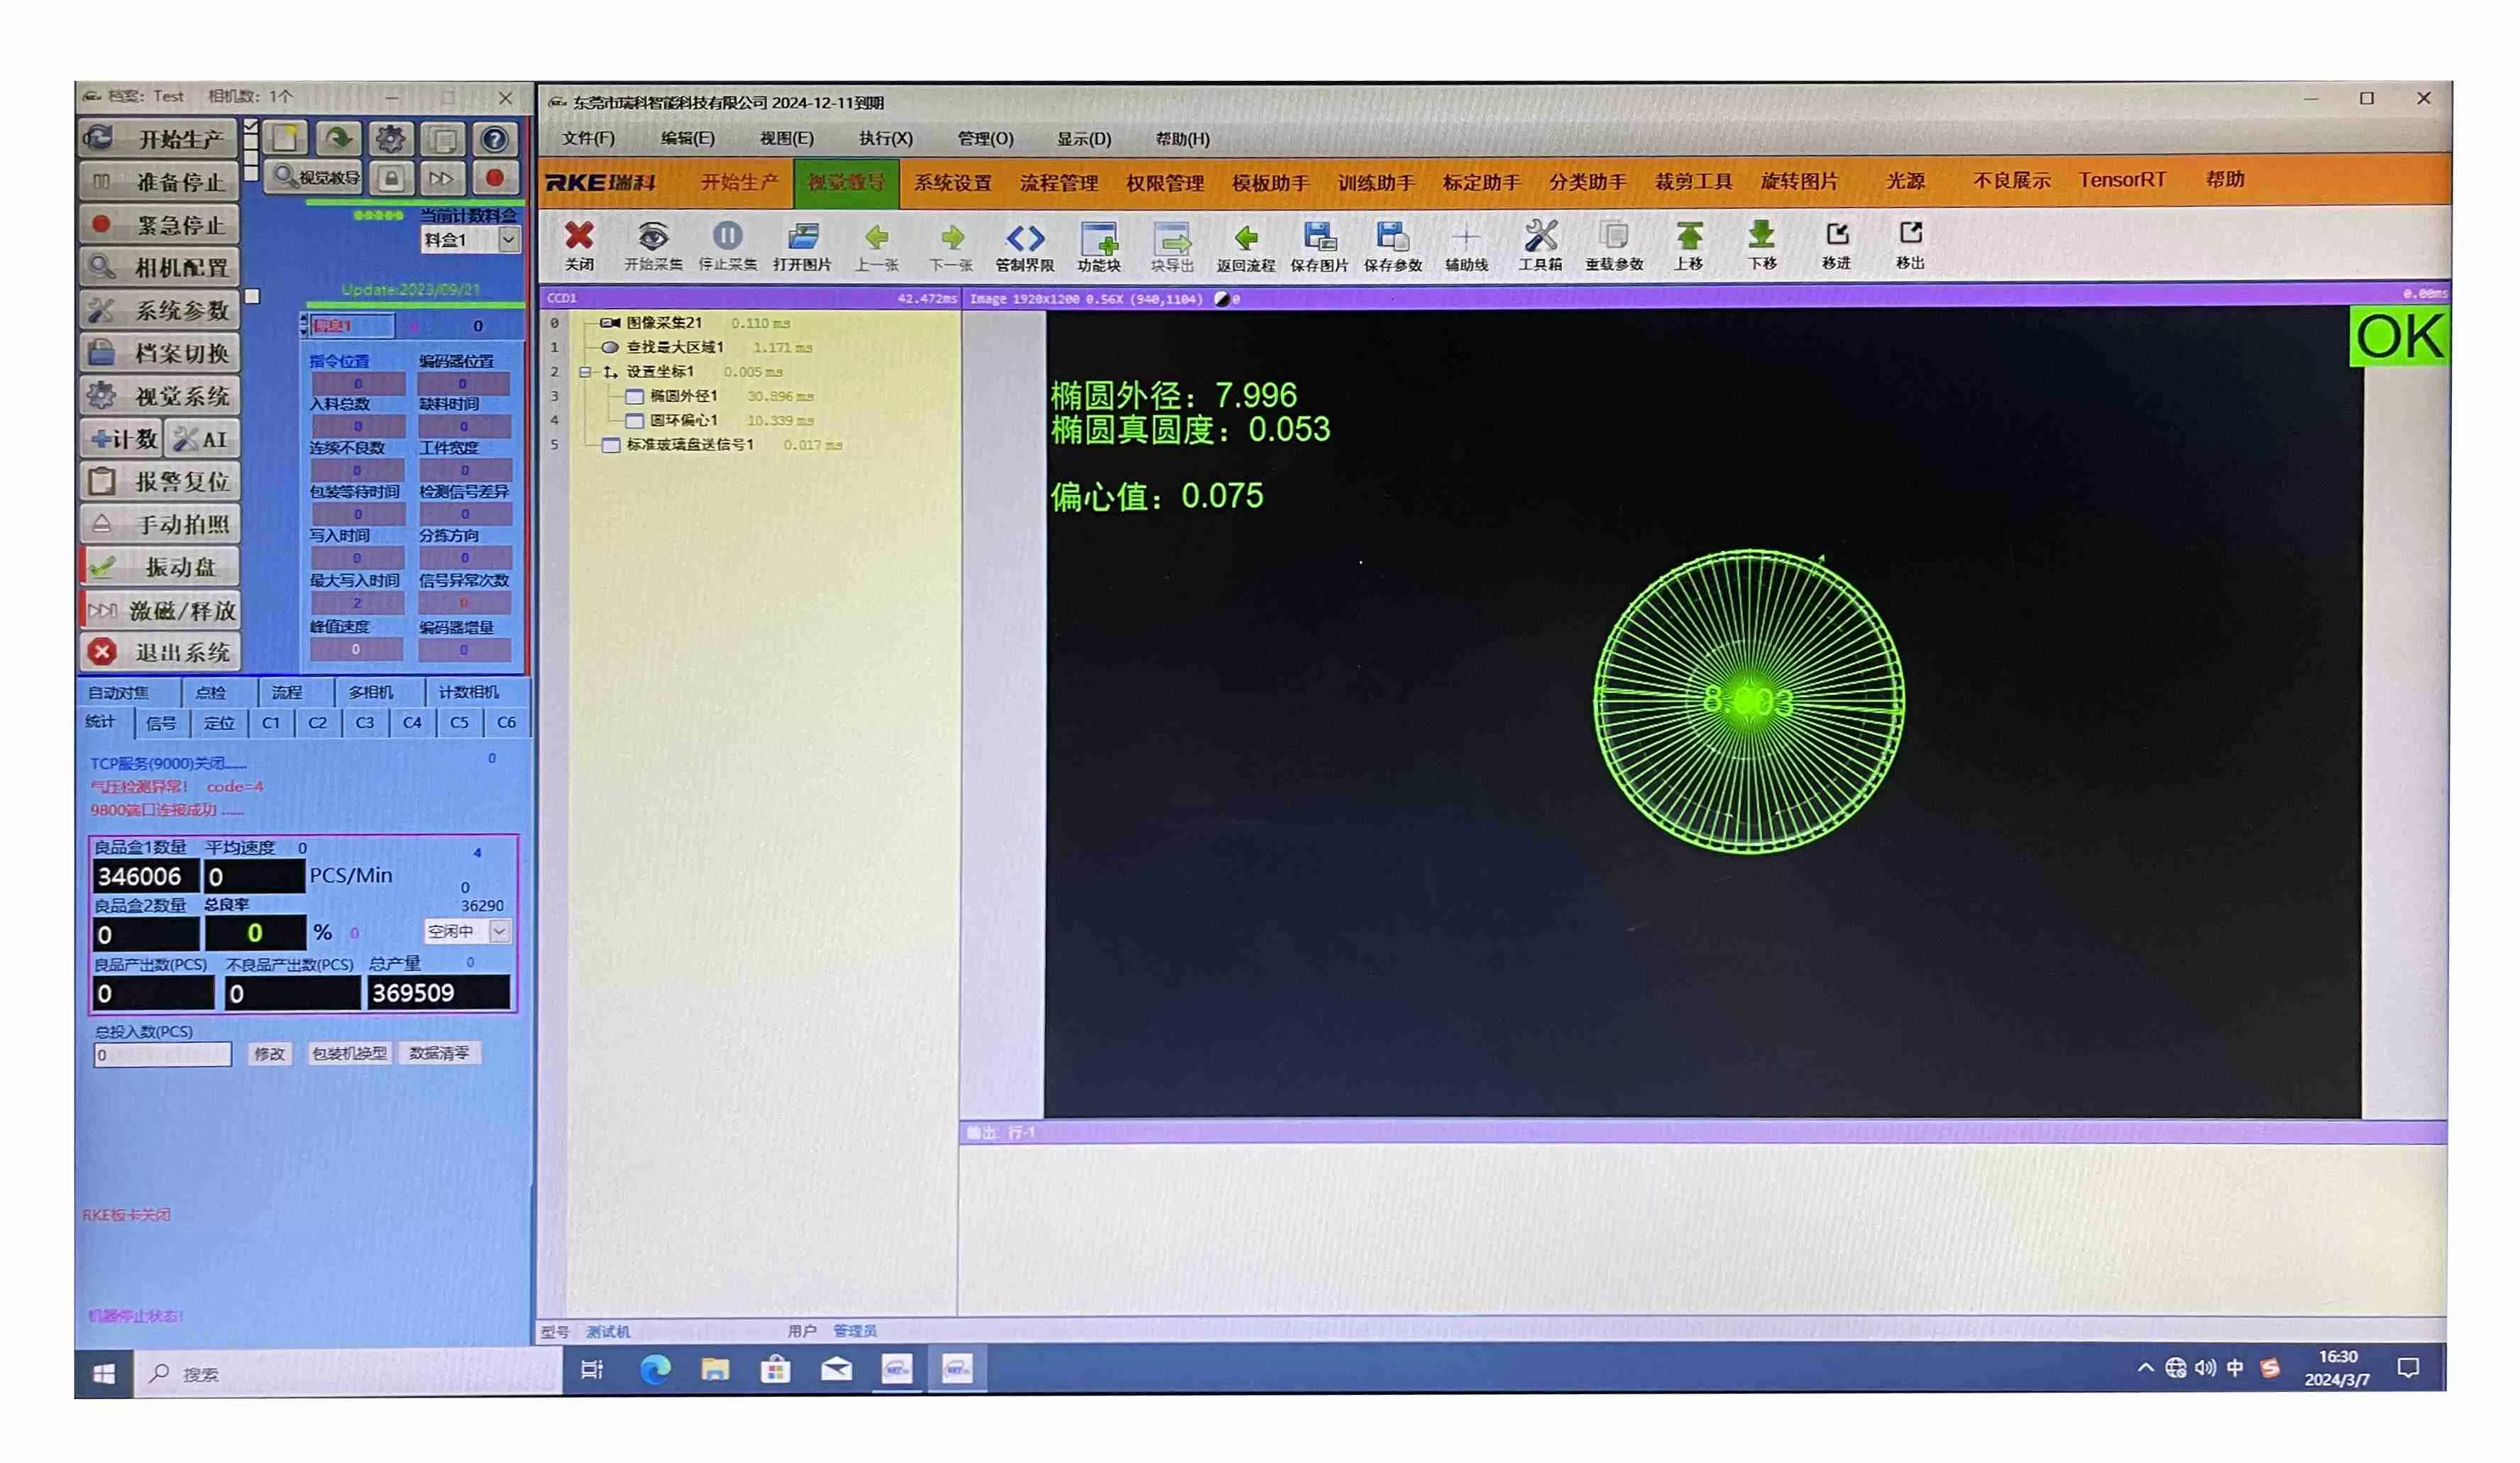Click the 手动拍照 manual capture button
Viewport: 2520px width, 1463px height.
(x=160, y=524)
